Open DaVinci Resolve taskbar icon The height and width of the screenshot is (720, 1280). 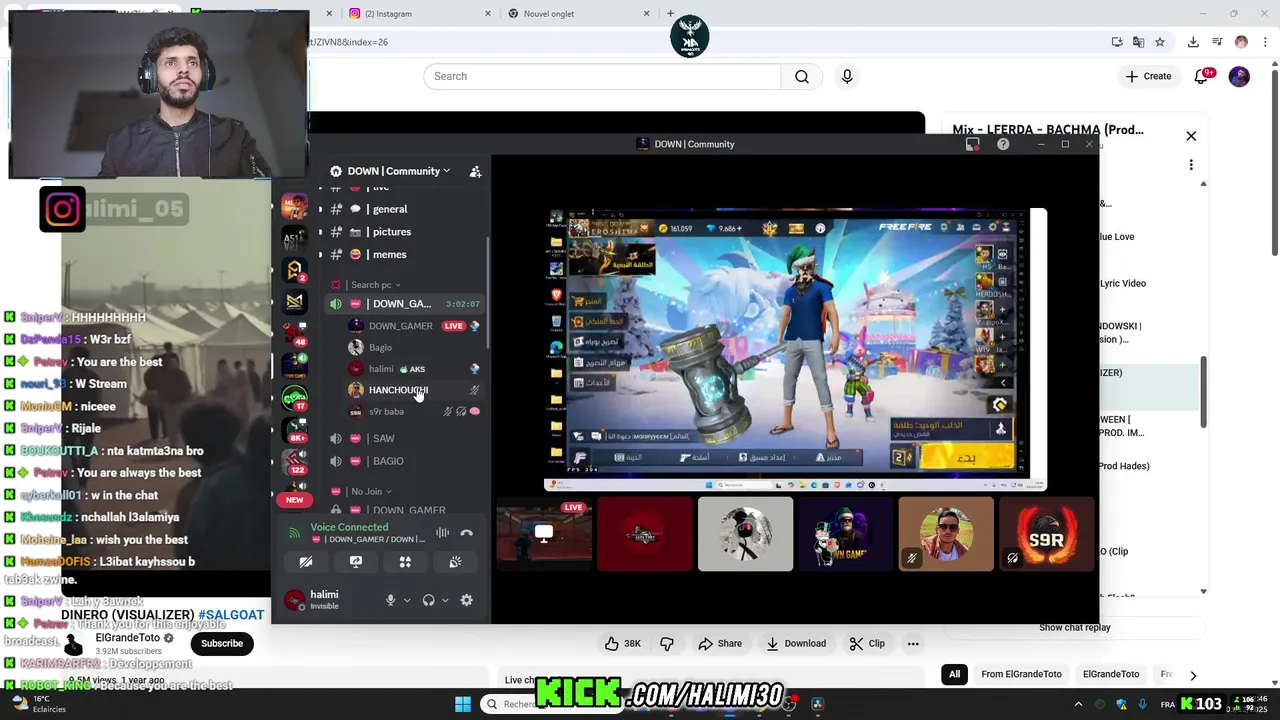817,704
